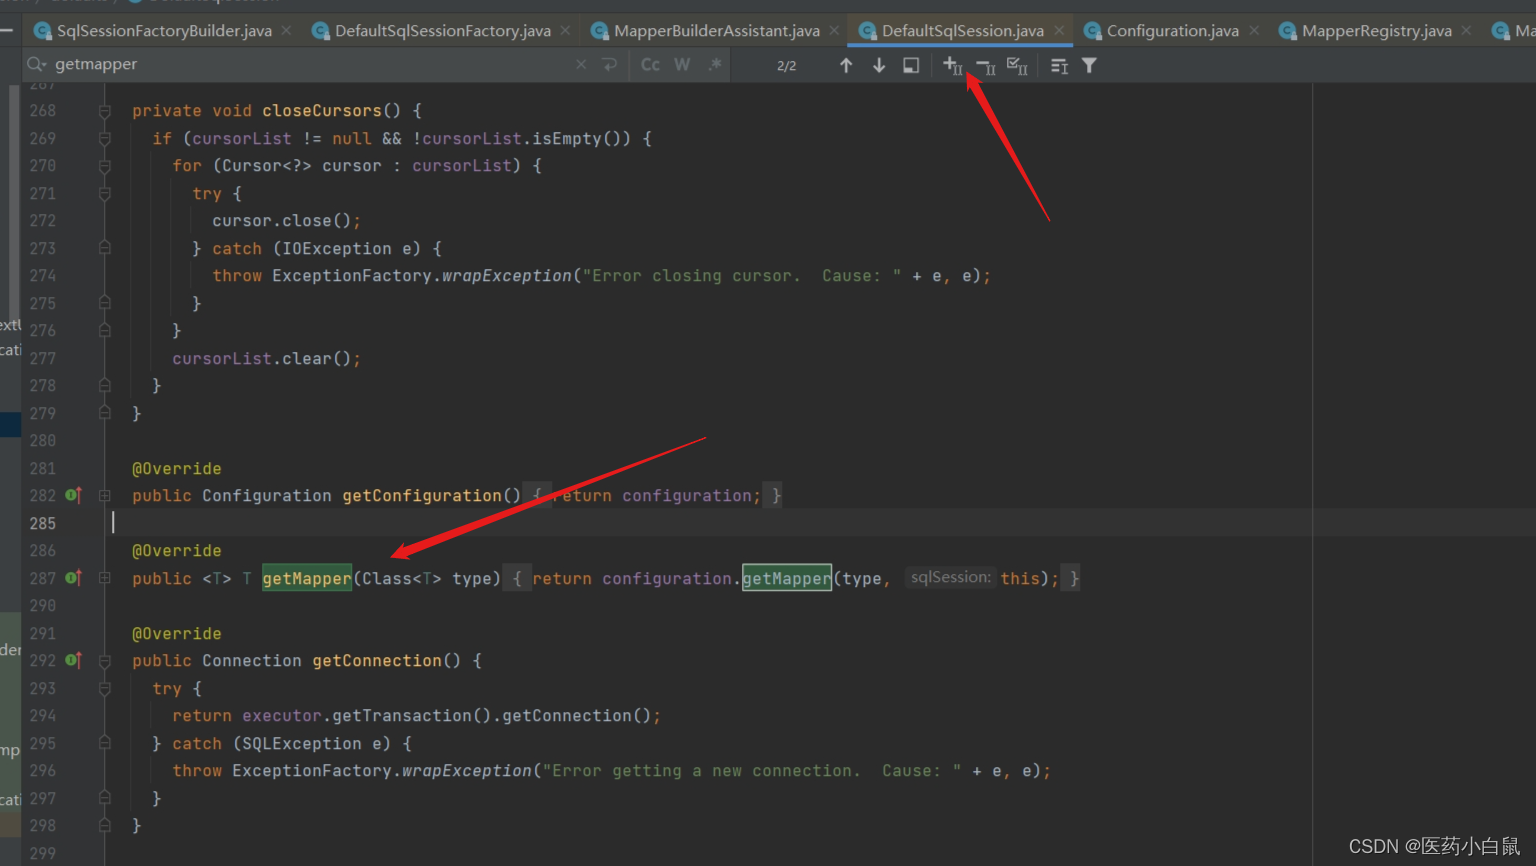This screenshot has height=866, width=1536.
Task: Click override gutter icon at line 292
Action: [73, 660]
